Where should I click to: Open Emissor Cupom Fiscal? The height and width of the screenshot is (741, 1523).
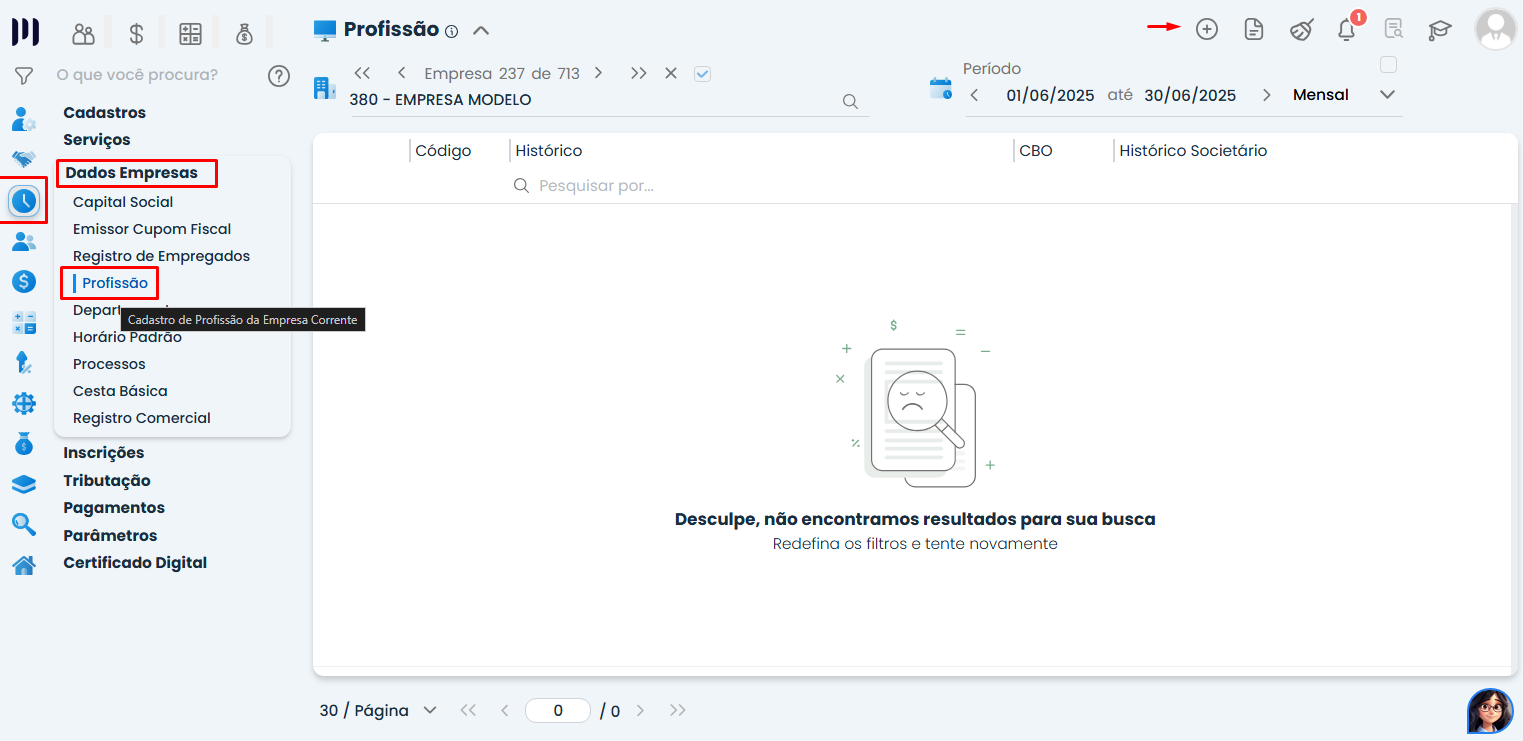coord(152,229)
